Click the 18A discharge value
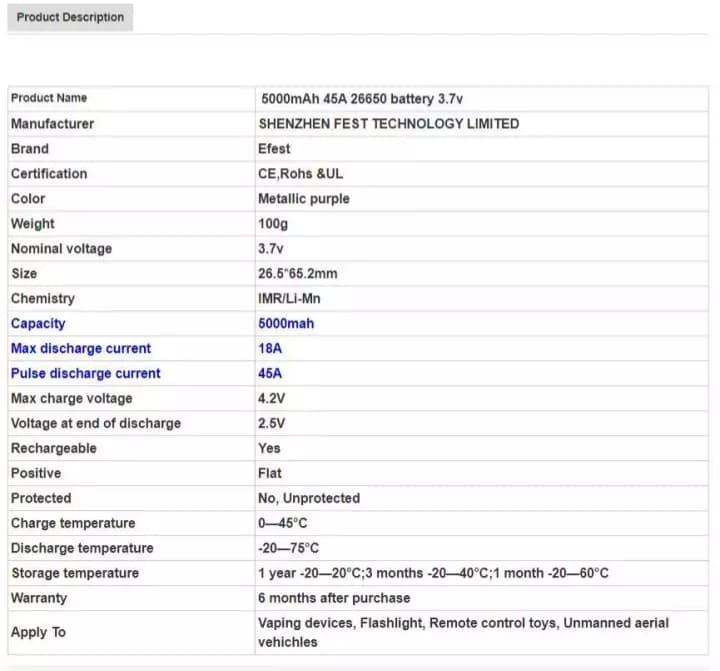Screen dimensions: 720x671 coord(270,349)
